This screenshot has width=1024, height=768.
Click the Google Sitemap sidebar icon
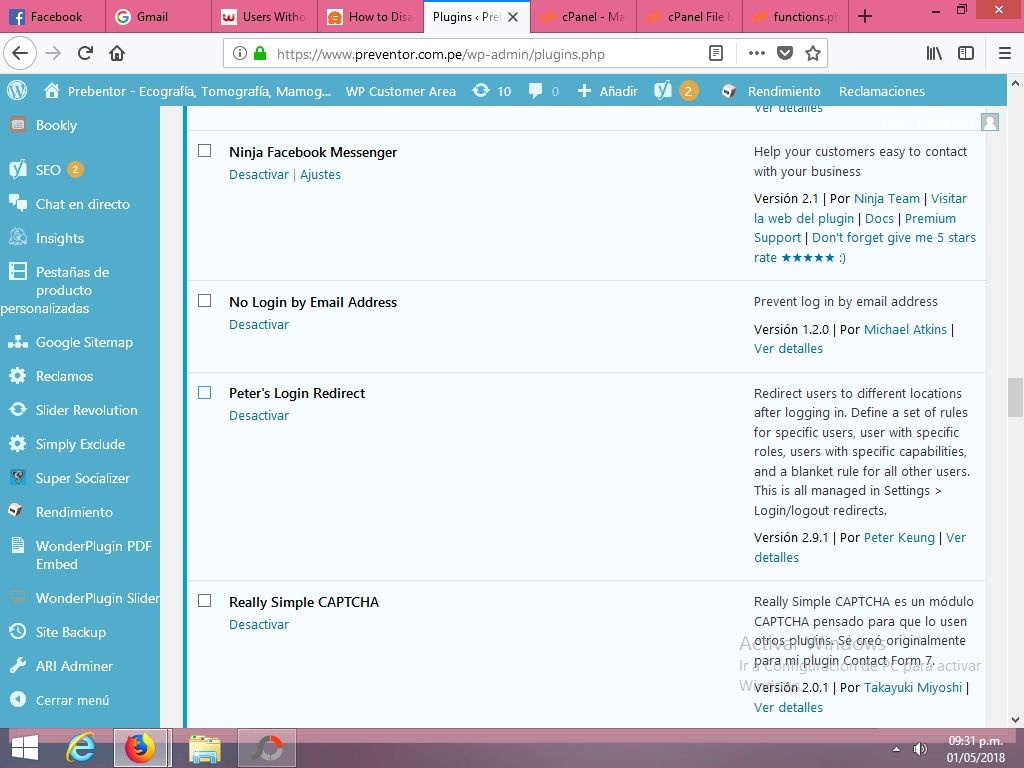(18, 342)
